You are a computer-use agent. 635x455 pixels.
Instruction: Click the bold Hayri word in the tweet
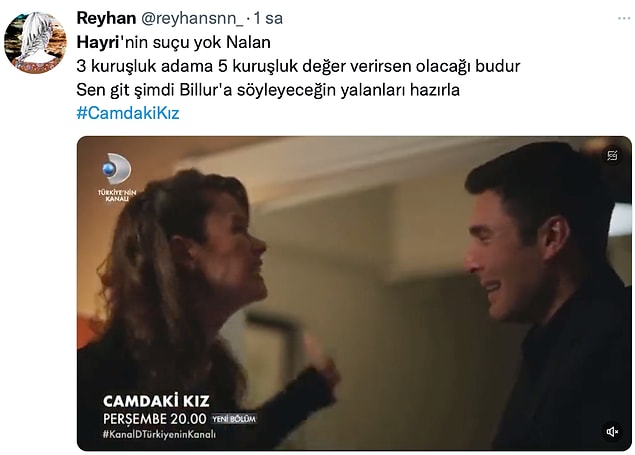[98, 43]
